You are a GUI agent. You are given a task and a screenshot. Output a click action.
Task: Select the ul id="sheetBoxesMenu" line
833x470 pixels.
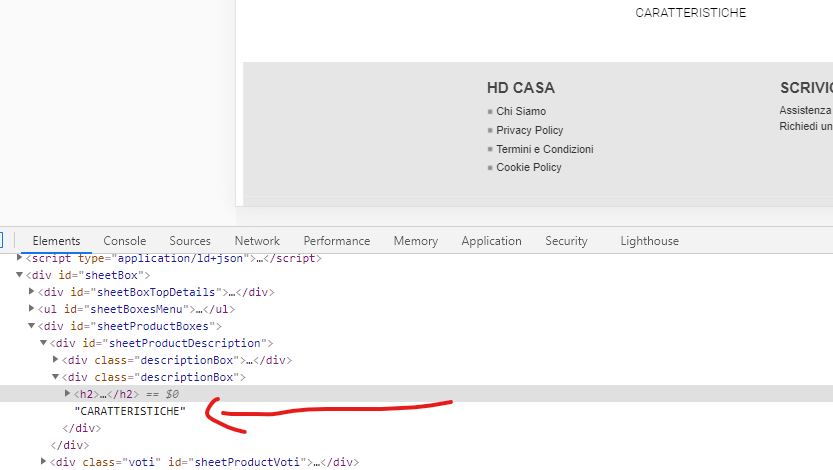(x=136, y=309)
